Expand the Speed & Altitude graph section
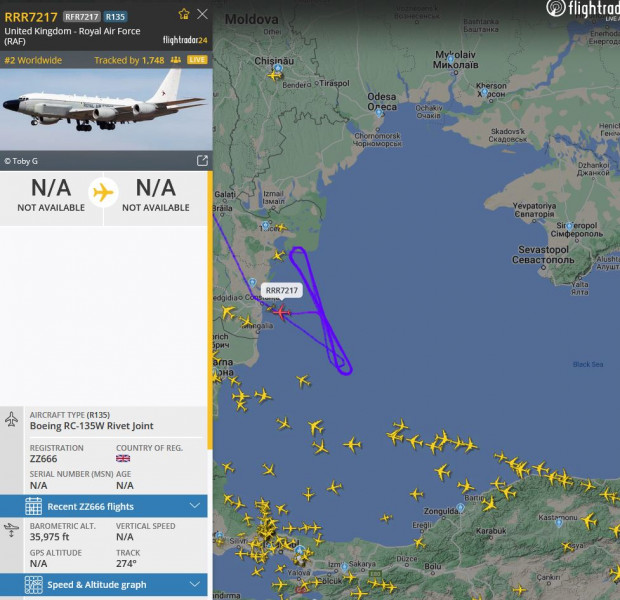This screenshot has height=600, width=620. [x=104, y=584]
